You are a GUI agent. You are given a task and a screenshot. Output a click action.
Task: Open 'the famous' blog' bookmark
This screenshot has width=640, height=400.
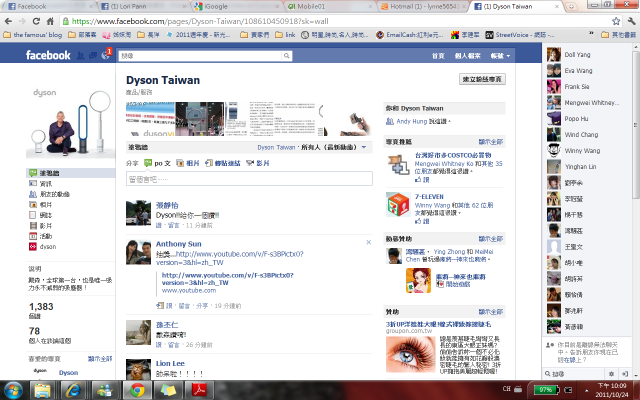coord(33,35)
